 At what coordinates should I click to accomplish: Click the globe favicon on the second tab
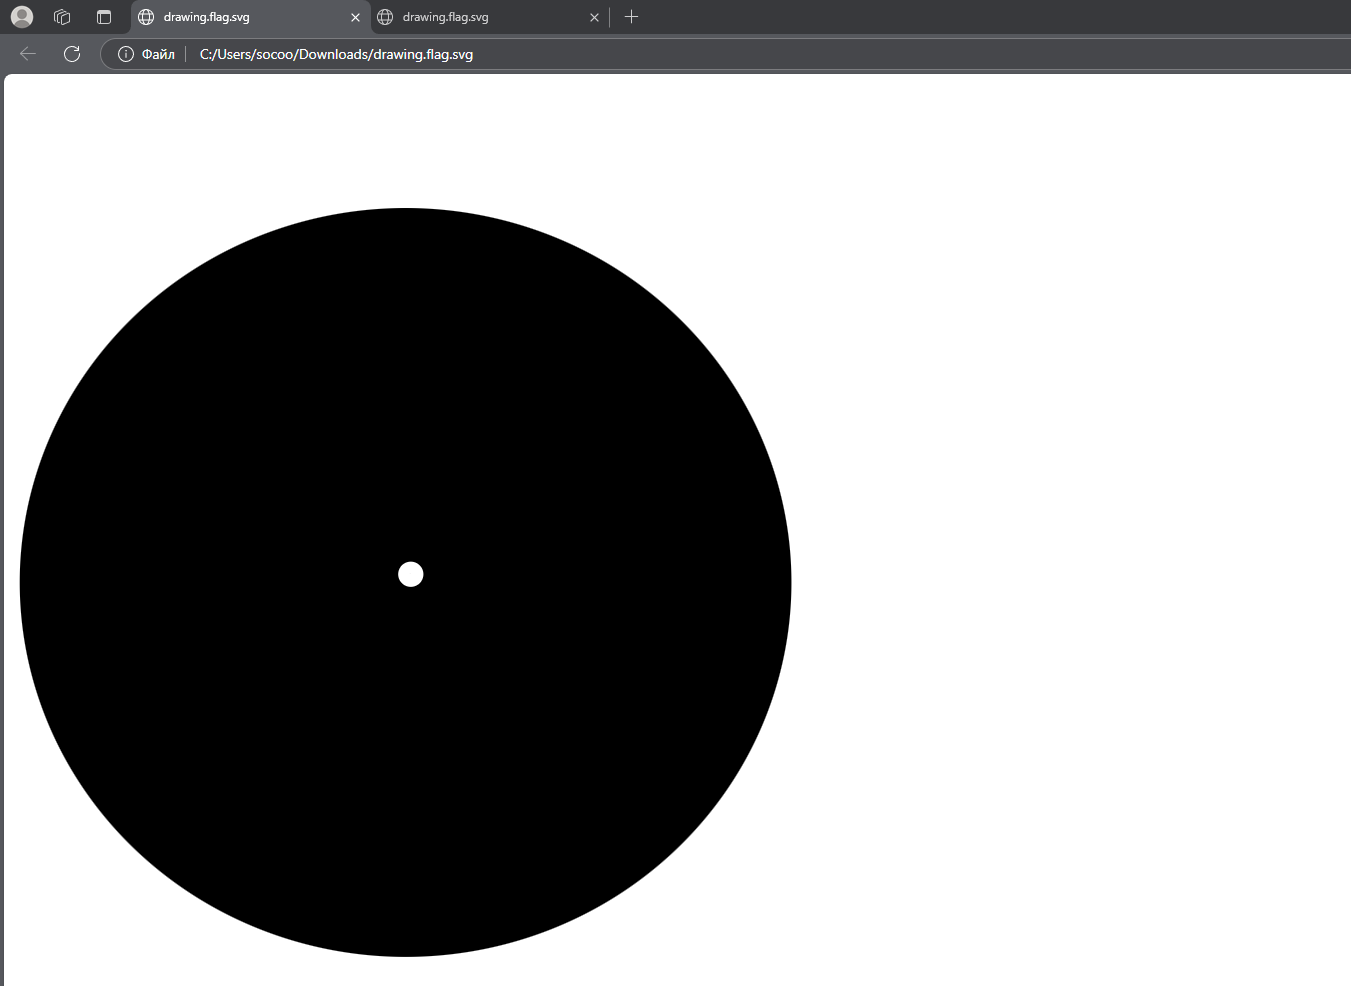tap(385, 17)
